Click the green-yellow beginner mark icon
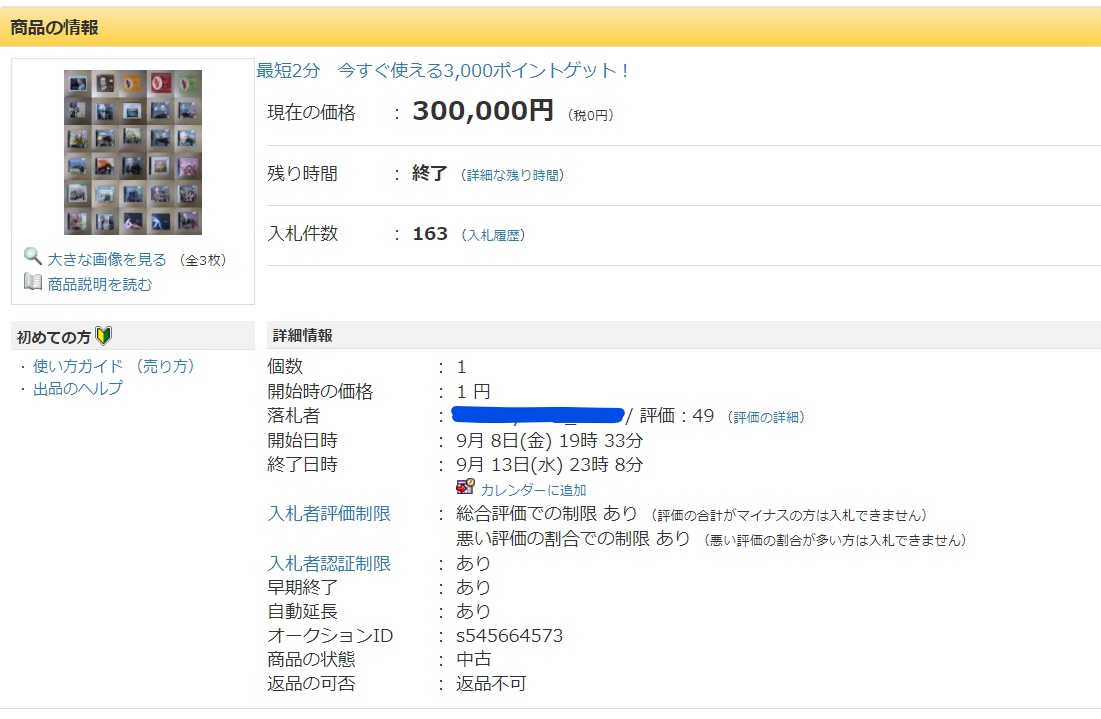Image resolution: width=1101 pixels, height=719 pixels. click(104, 336)
